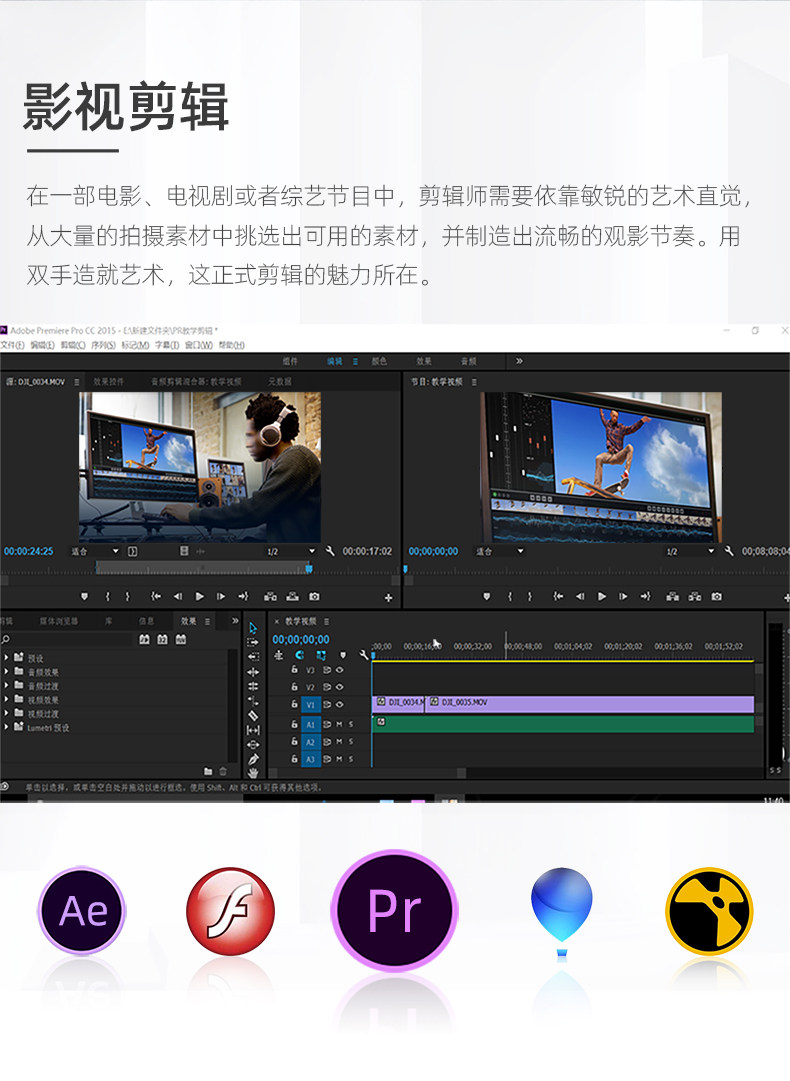Open Program monitor 1/2 resolution dropdown
The width and height of the screenshot is (790, 1081).
tap(690, 551)
